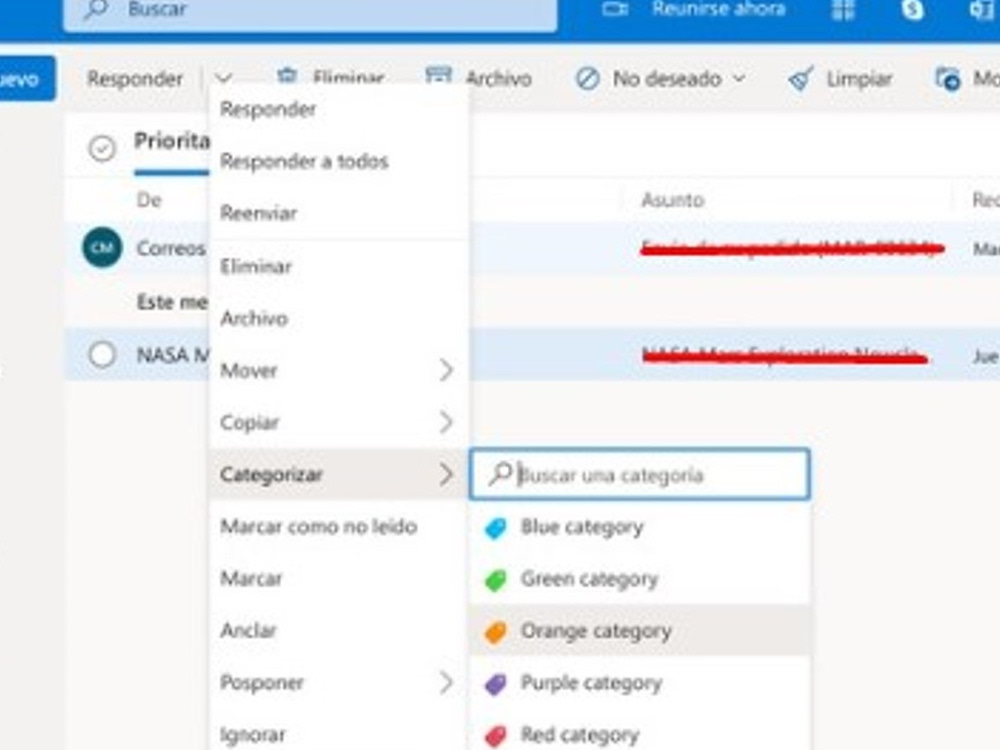
Task: Apply the Red category label
Action: click(x=580, y=735)
